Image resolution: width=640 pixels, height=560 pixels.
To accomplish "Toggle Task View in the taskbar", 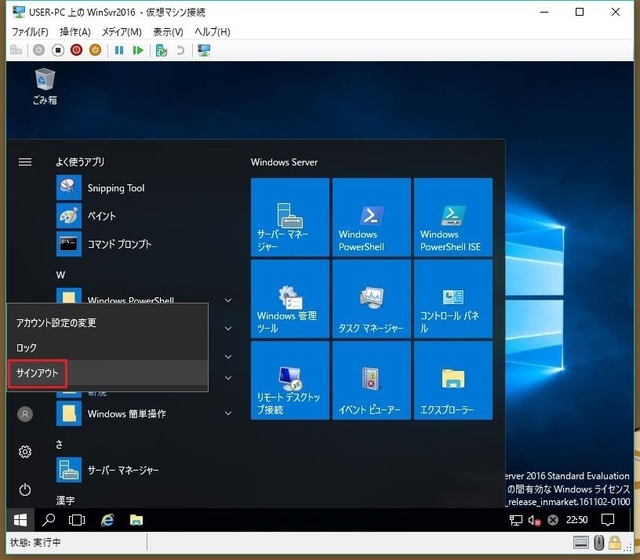I will click(x=77, y=520).
